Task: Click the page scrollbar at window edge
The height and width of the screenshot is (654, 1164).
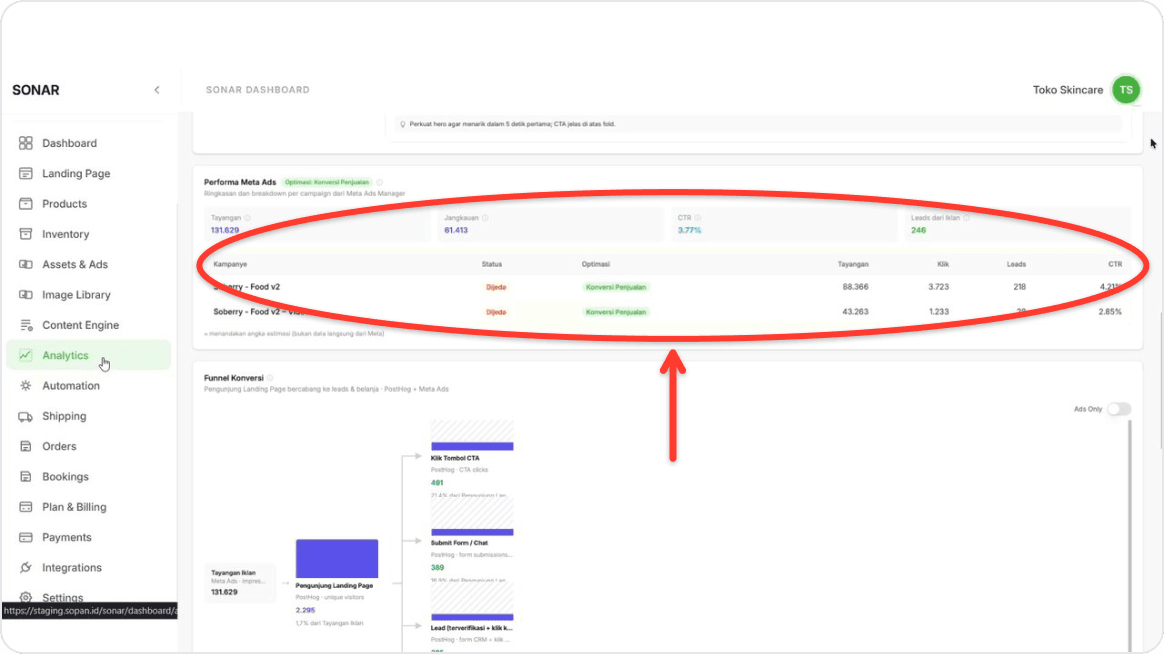Action: (1160, 380)
